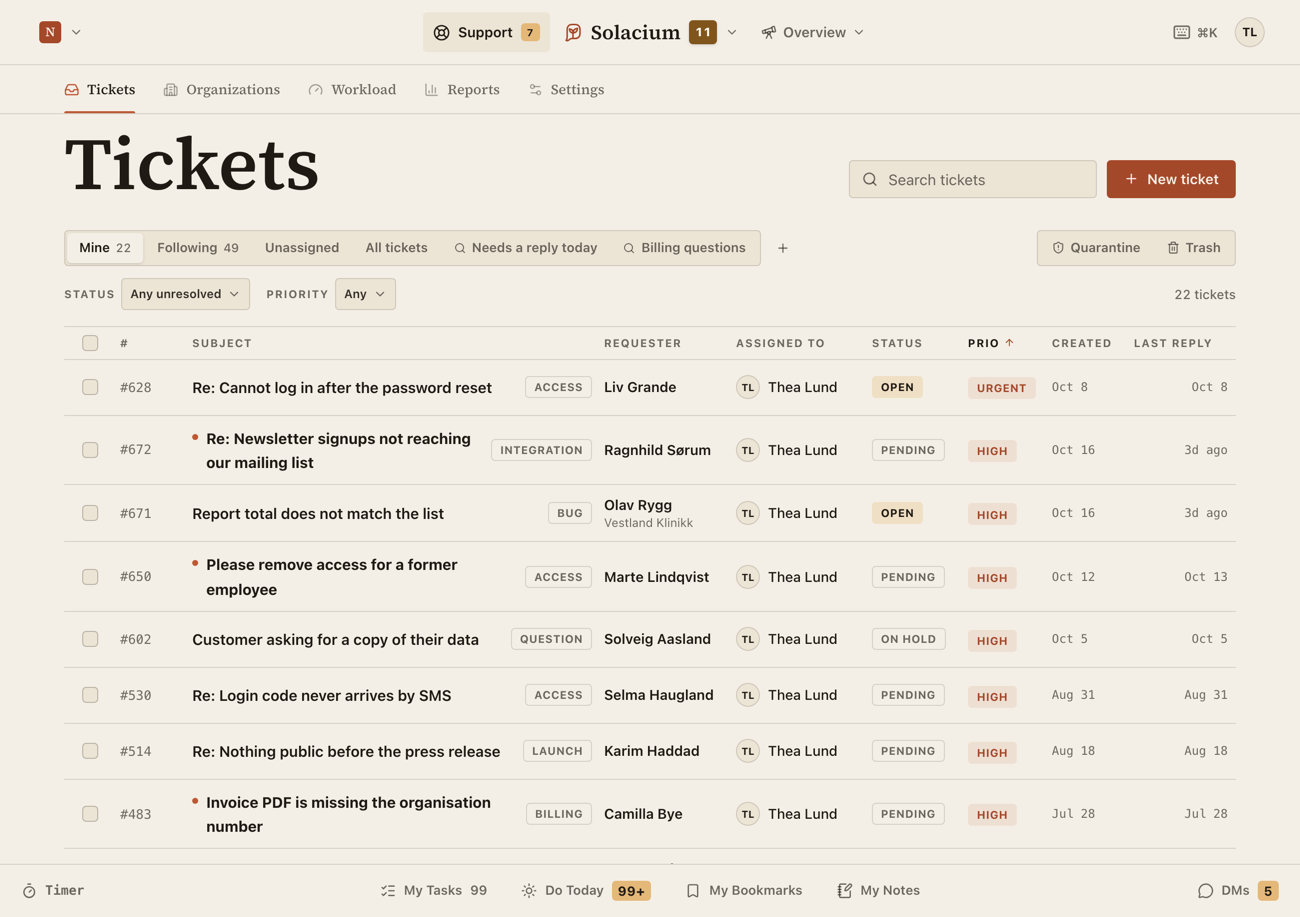Click the Solacium project logo

click(x=573, y=32)
